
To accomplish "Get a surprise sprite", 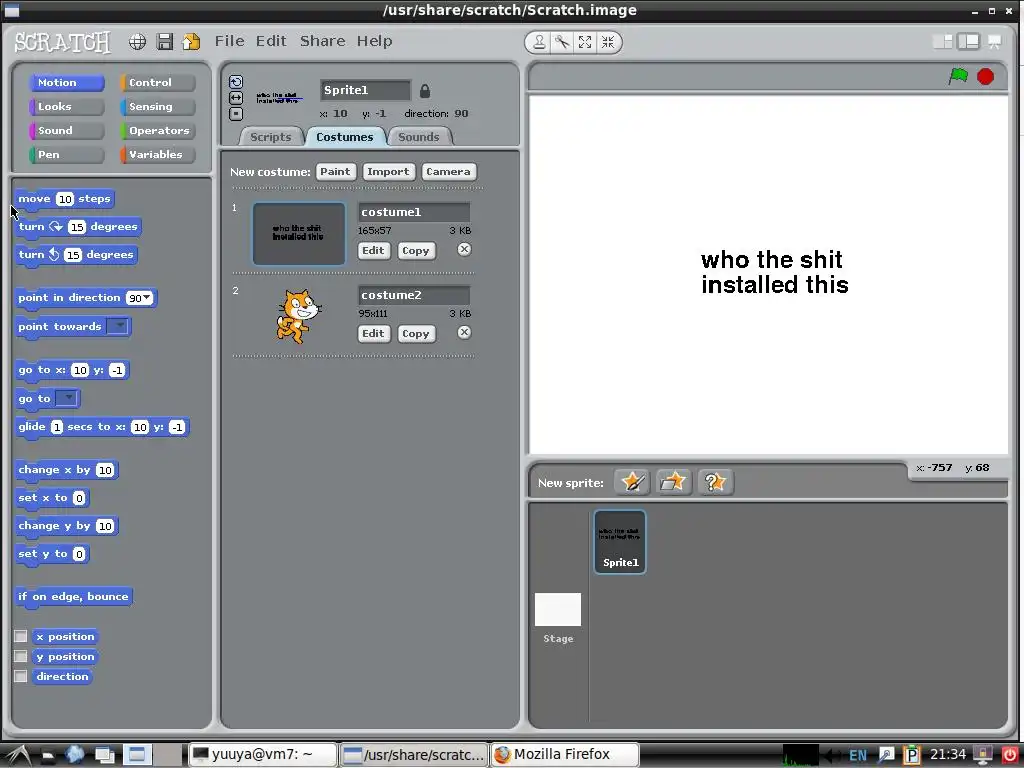I will [x=715, y=483].
